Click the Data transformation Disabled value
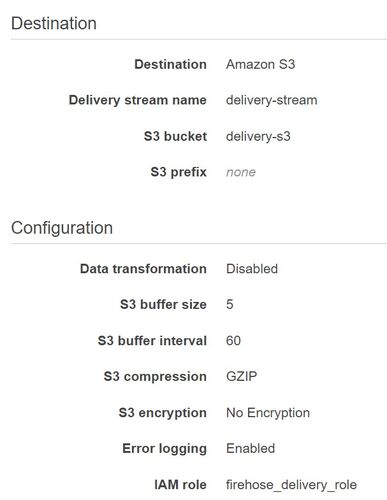The width and height of the screenshot is (387, 500). 252,269
